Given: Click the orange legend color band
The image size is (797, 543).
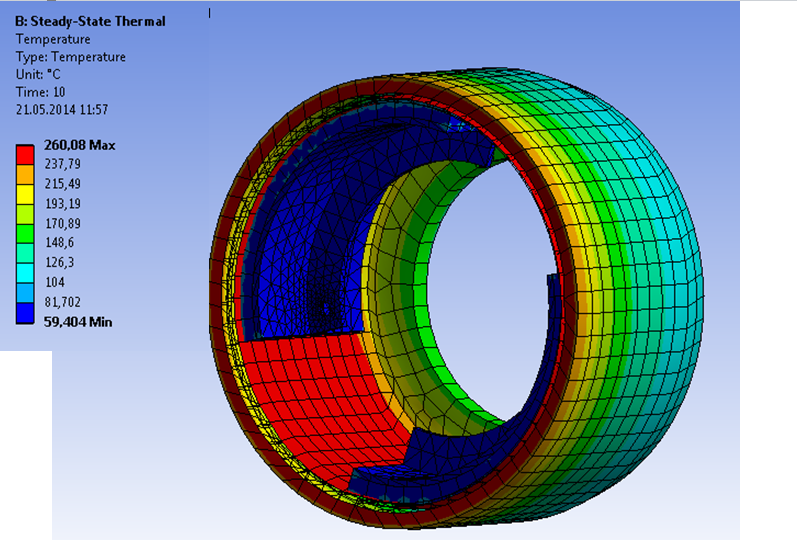Looking at the screenshot, I should pyautogui.click(x=25, y=174).
